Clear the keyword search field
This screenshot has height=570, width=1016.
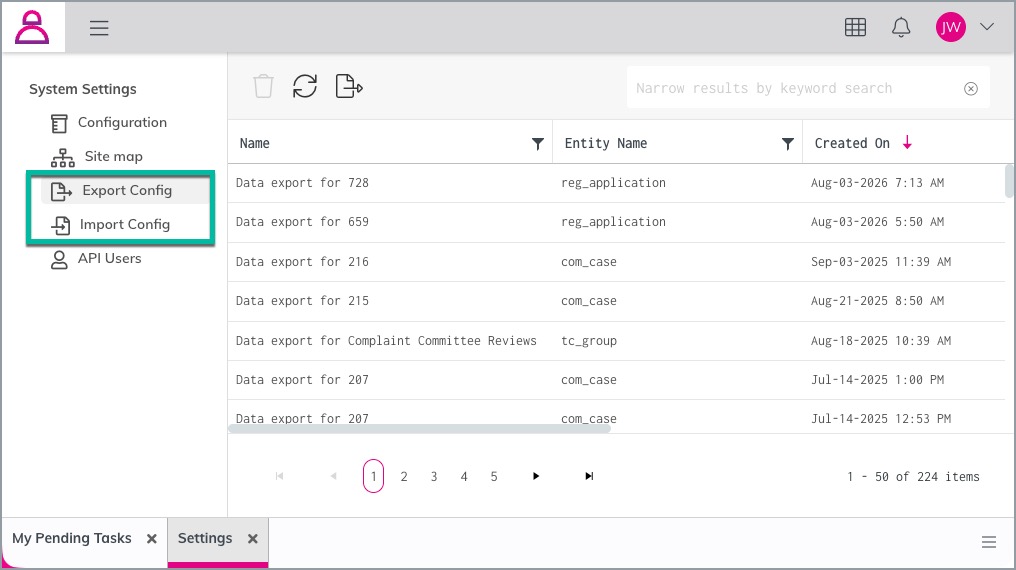971,89
